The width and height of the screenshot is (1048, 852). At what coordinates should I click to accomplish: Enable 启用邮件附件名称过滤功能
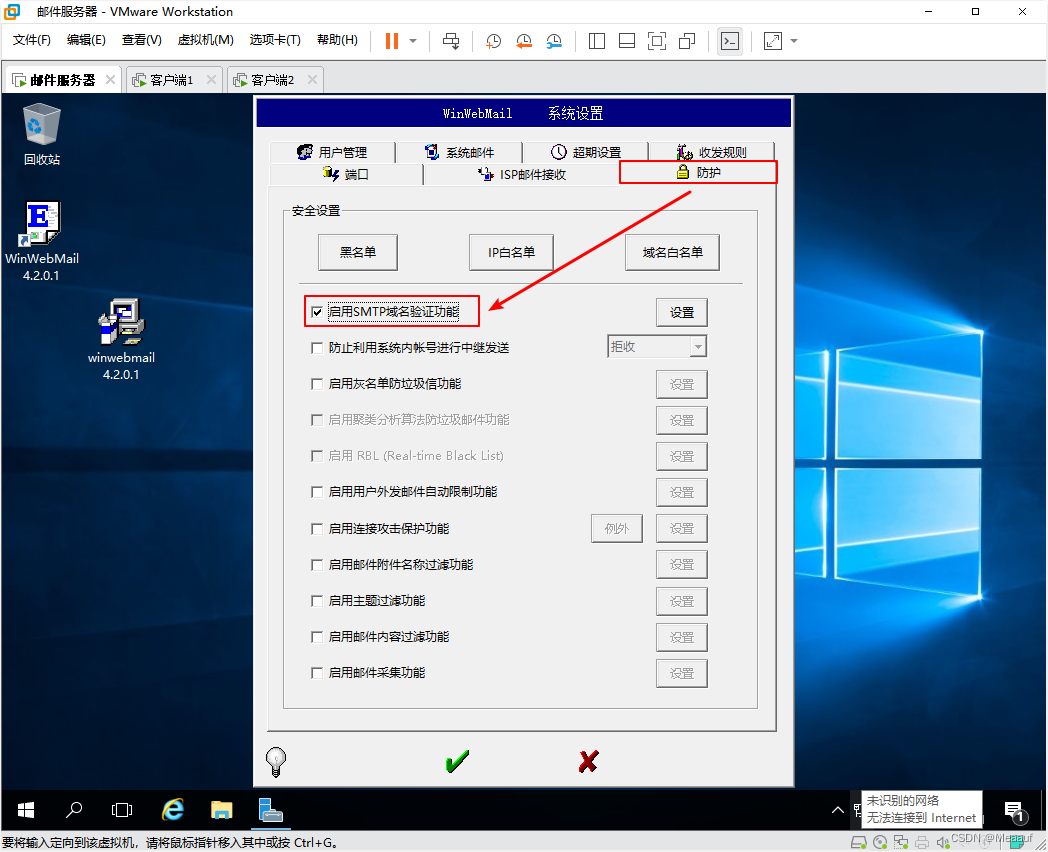[x=317, y=565]
